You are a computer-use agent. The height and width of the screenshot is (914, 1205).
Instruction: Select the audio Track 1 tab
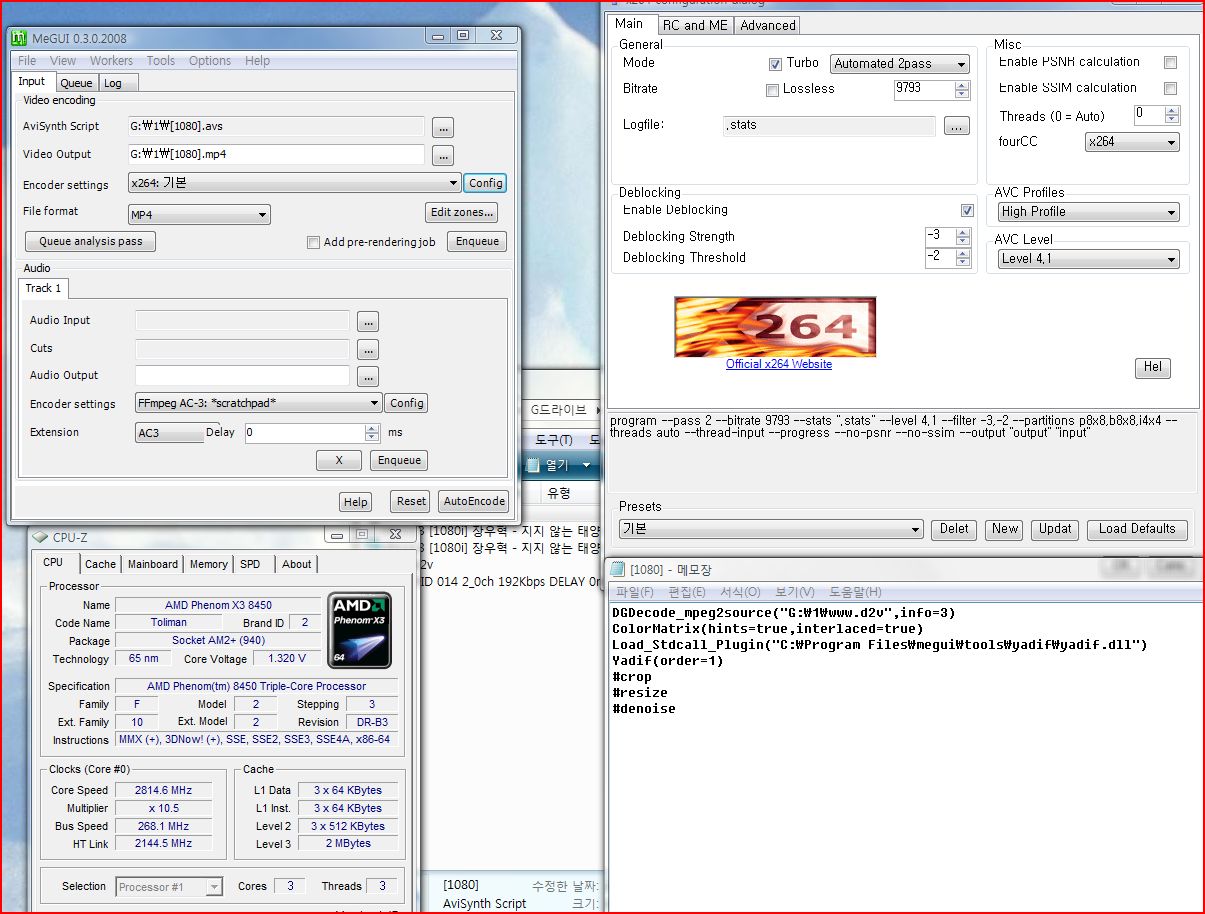point(43,288)
